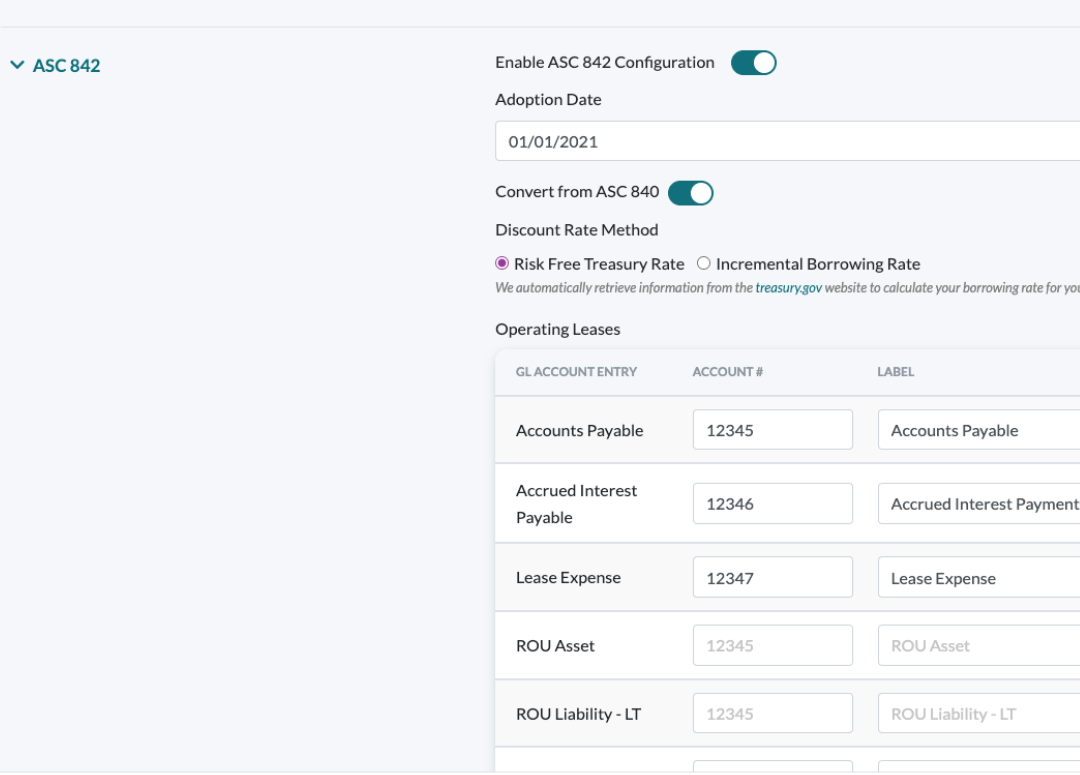Select the Lease Expense account number 12347
Image resolution: width=1080 pixels, height=775 pixels.
click(772, 577)
